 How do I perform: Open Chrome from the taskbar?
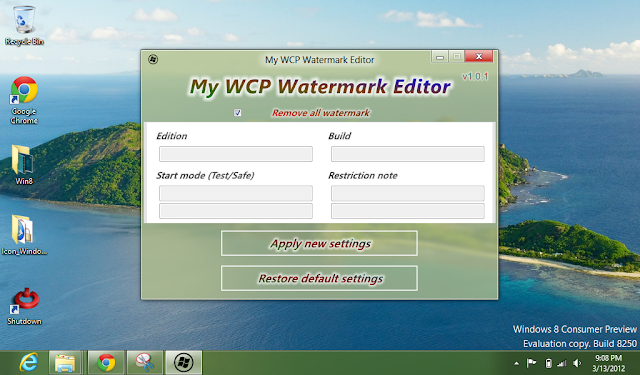pos(106,362)
